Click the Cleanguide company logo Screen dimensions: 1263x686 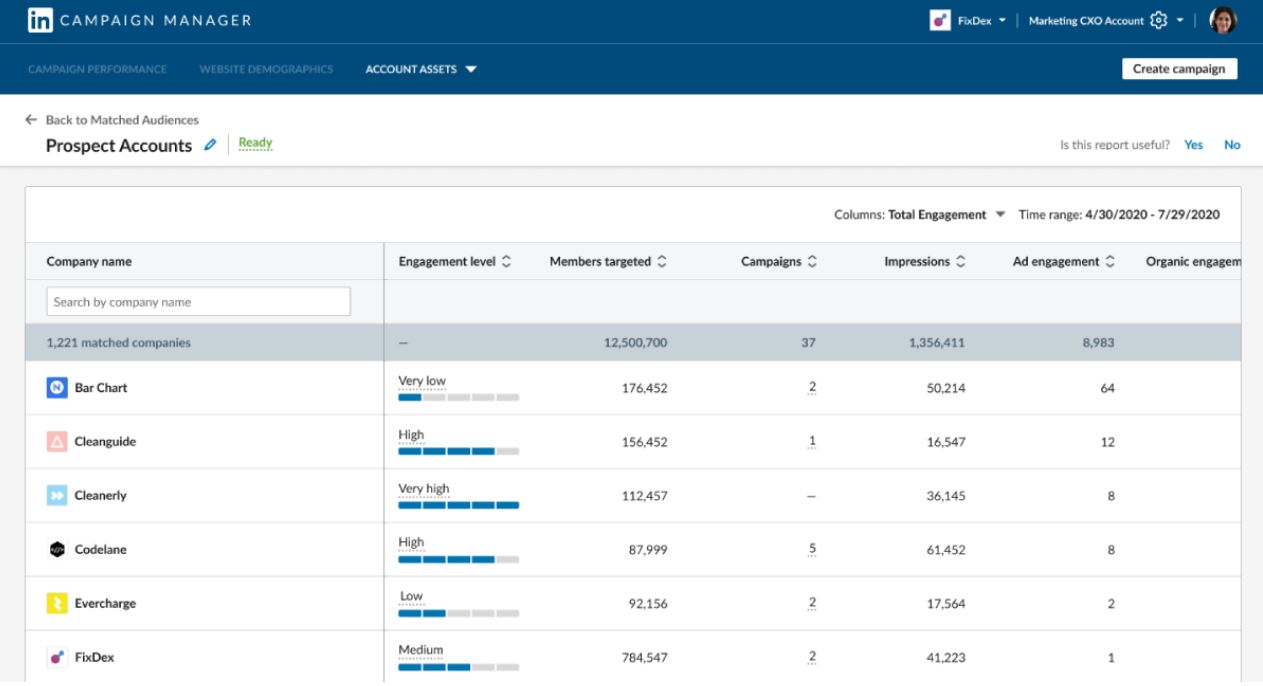[x=57, y=441]
